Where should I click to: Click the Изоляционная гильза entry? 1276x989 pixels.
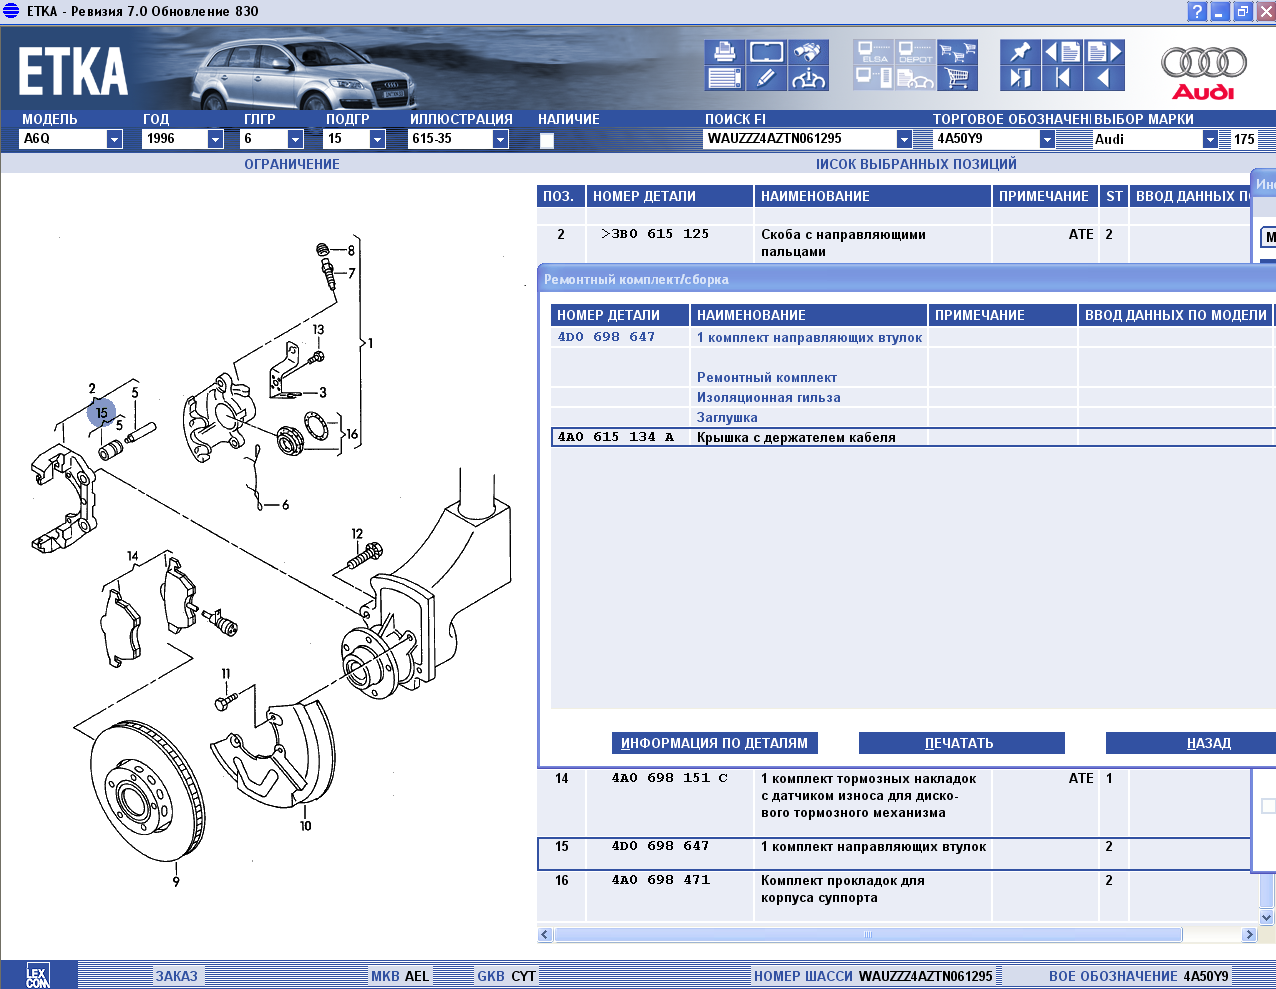769,397
